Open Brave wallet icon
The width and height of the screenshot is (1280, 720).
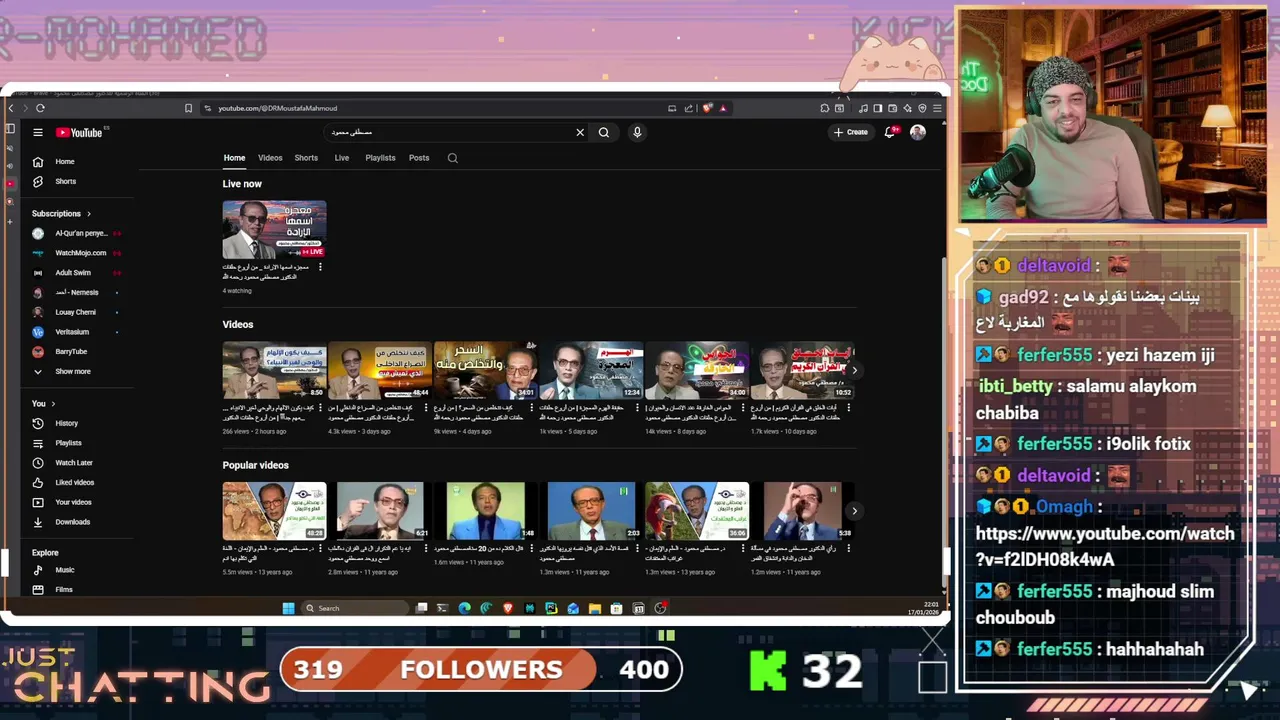tap(892, 108)
